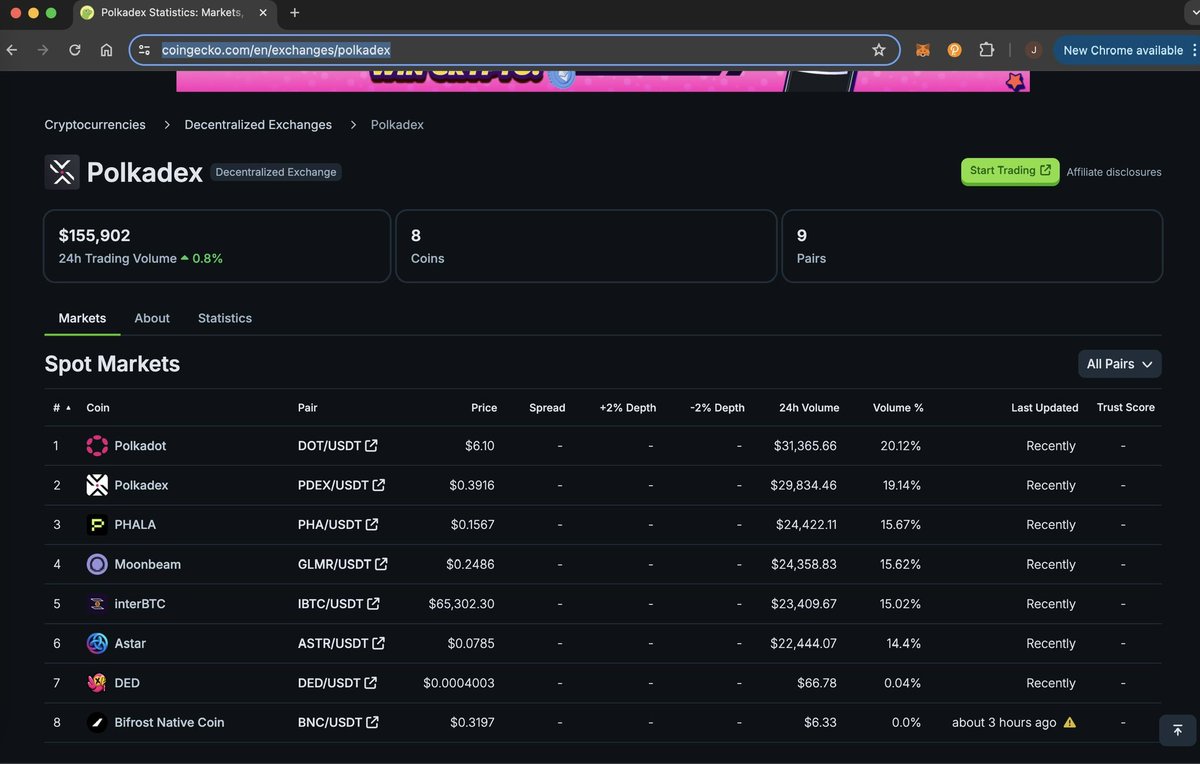Click the Moonbeam coin name

(x=148, y=564)
